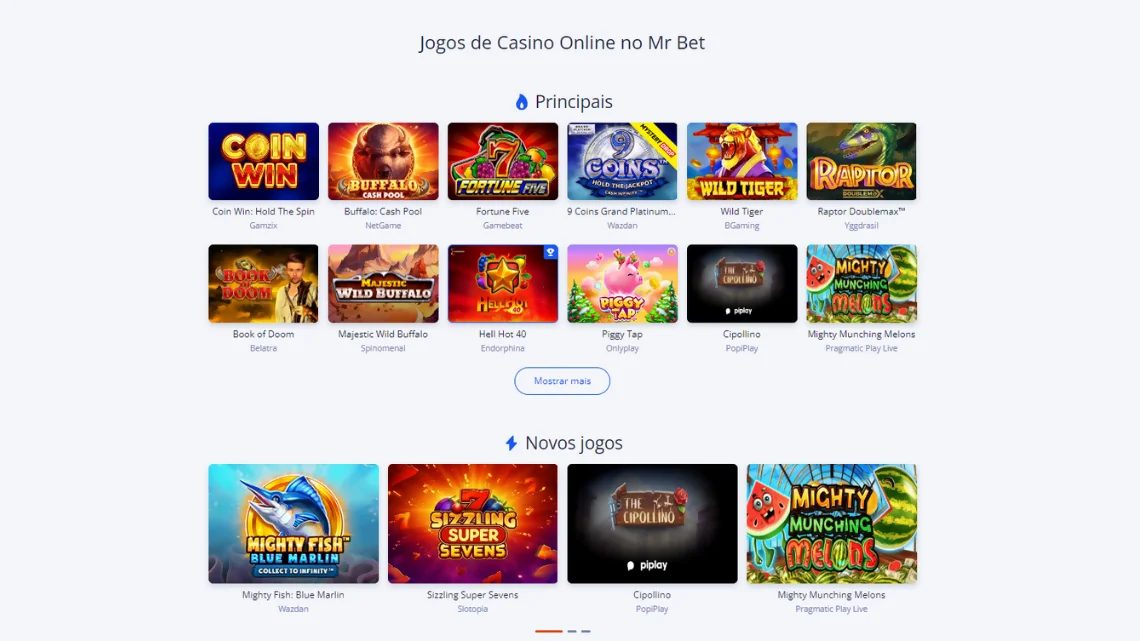This screenshot has width=1140, height=641.
Task: Open Raptor Doublemax game thumbnail
Action: (862, 161)
